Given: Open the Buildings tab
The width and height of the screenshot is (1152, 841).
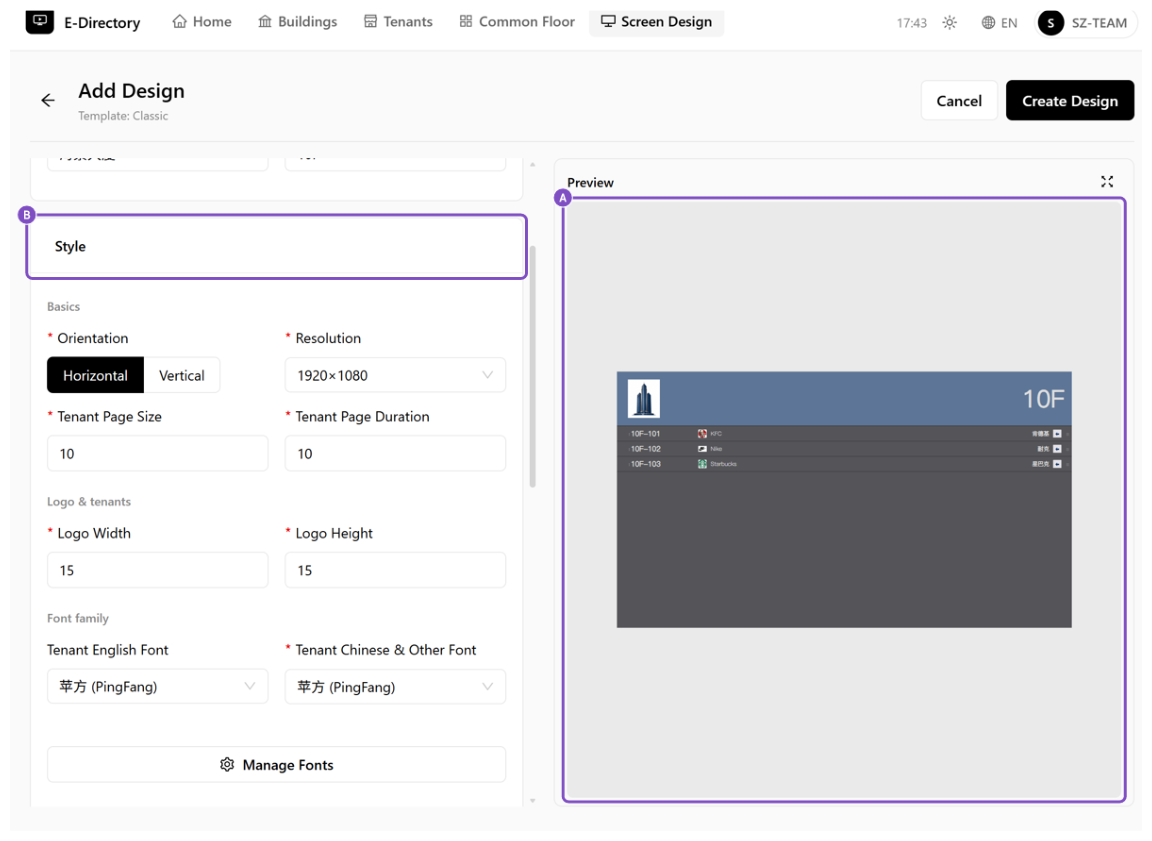Looking at the screenshot, I should (298, 22).
